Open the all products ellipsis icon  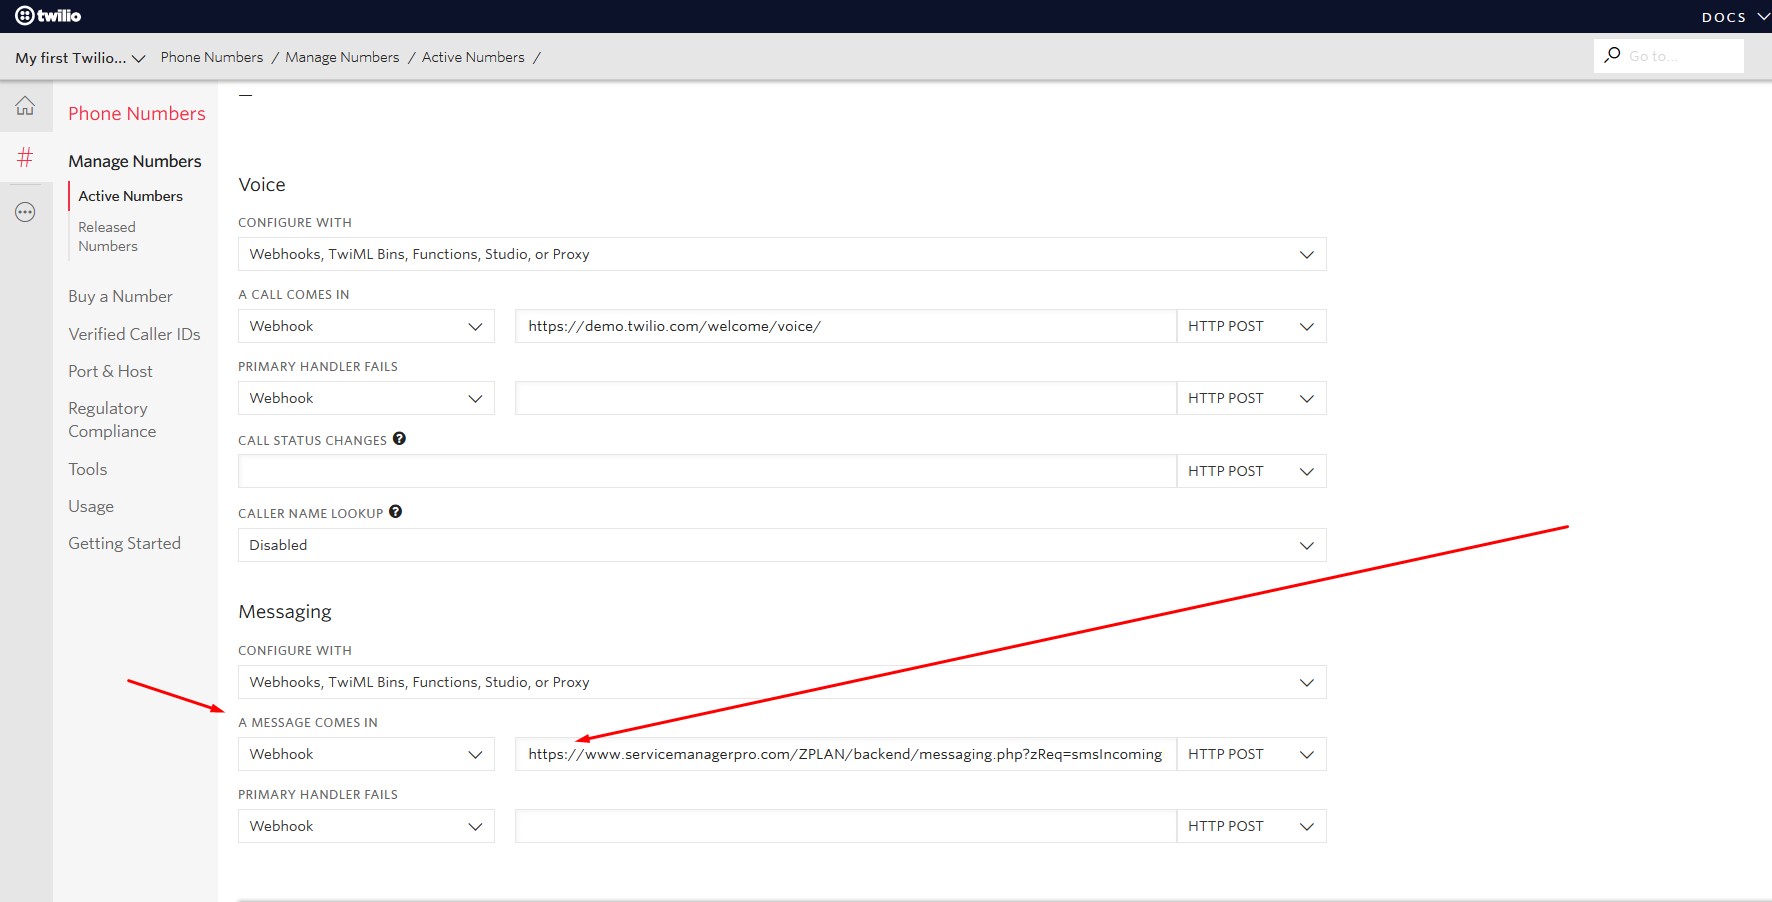pos(25,212)
